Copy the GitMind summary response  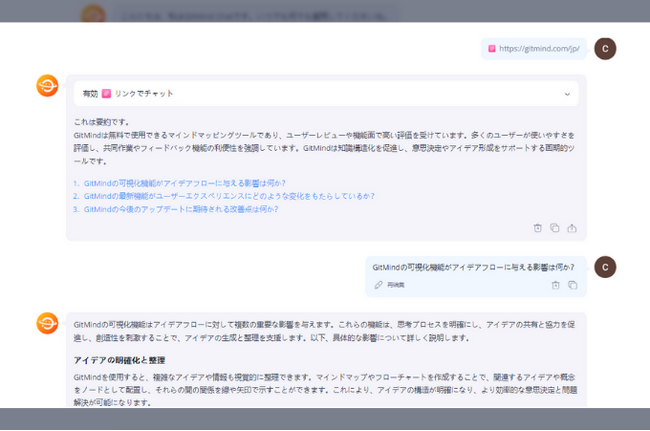(555, 228)
